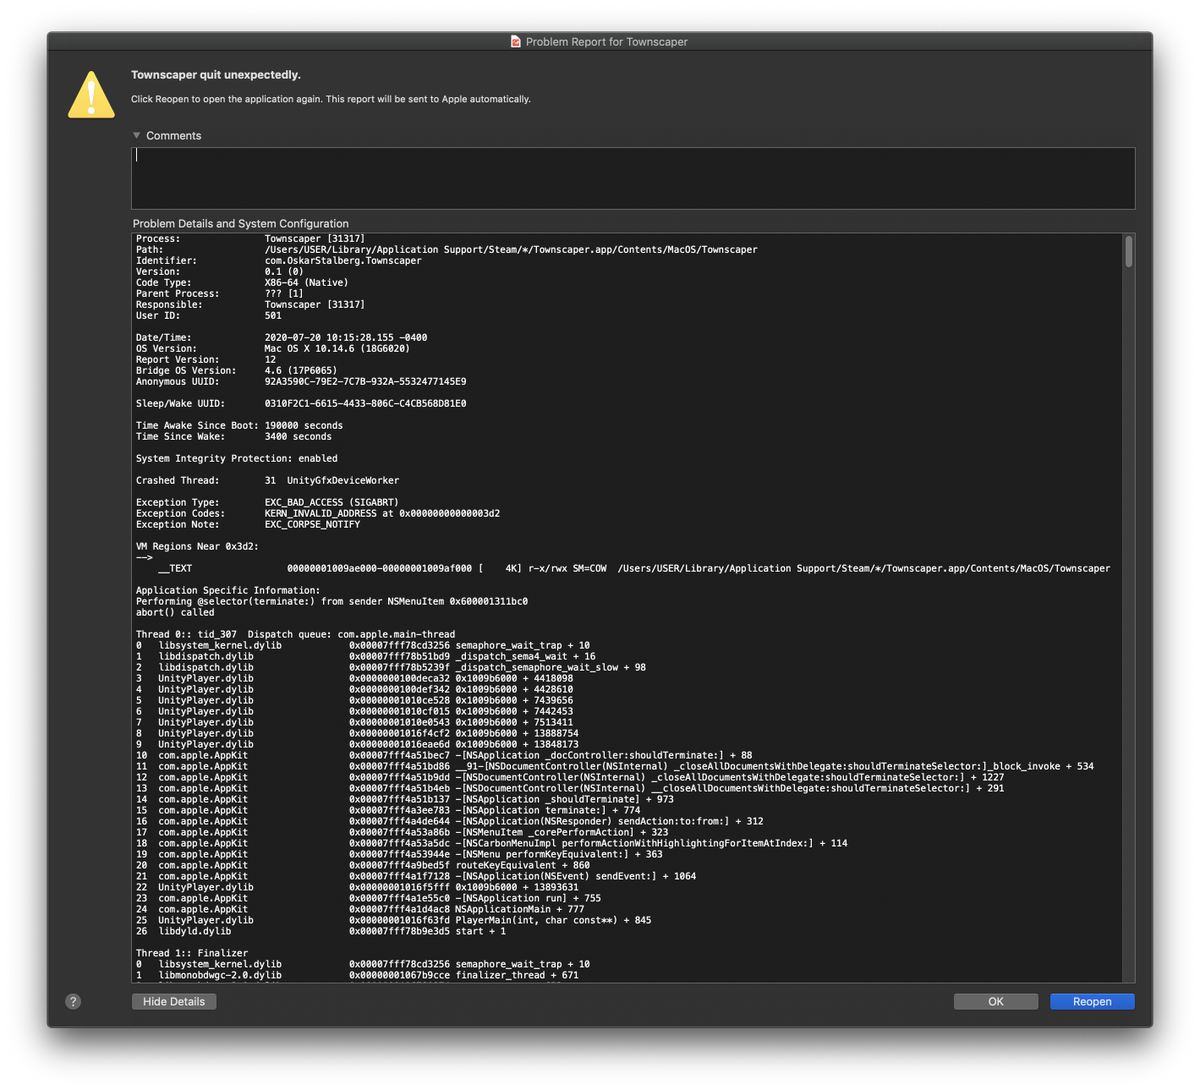Click the 'User ID: 501' line

tap(209, 316)
